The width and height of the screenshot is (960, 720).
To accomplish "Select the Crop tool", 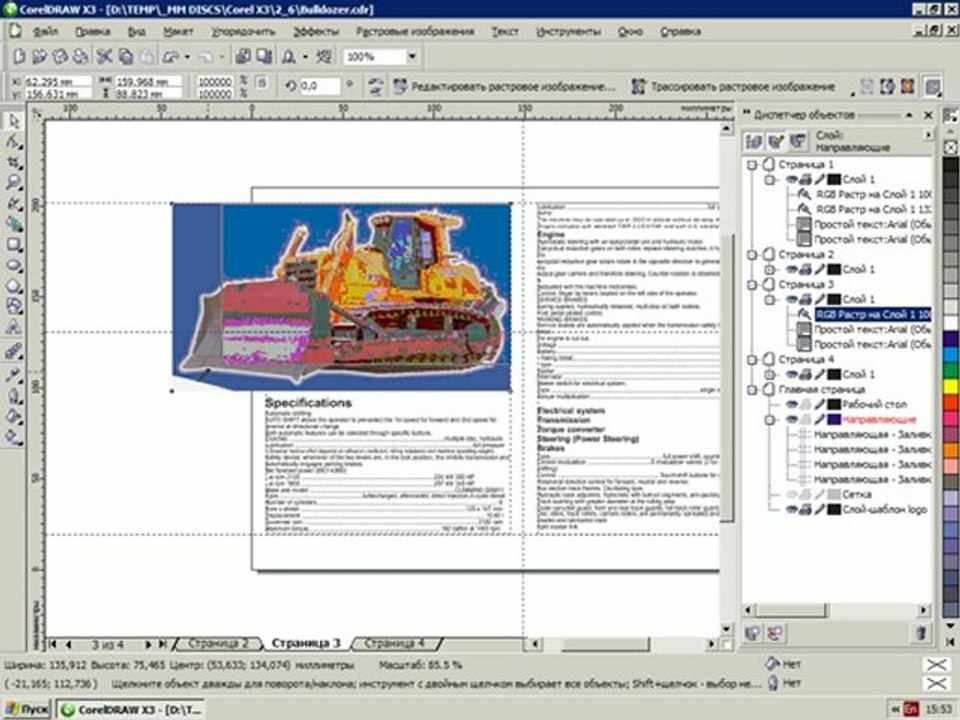I will 13,162.
